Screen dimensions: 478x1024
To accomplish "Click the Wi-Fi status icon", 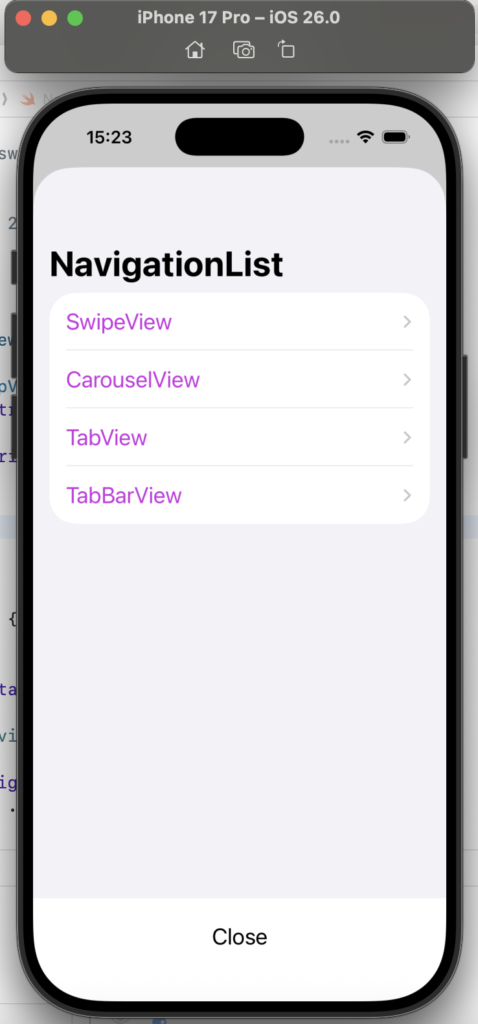I will (x=365, y=137).
